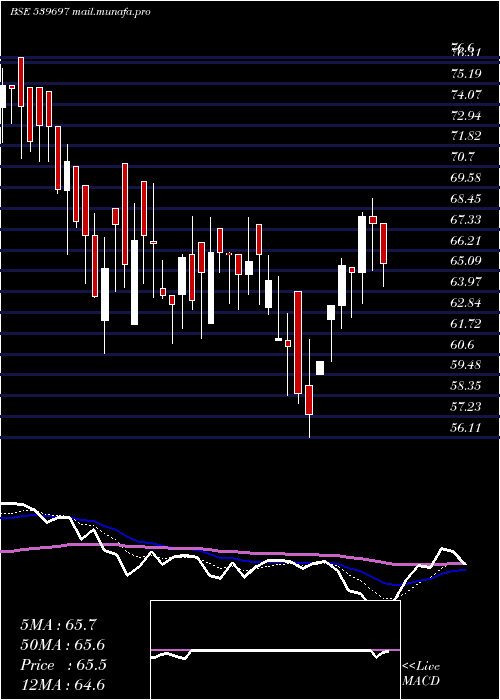Click the 75.19 price axis label
Screen dimensions: 500x700
[x=467, y=74]
